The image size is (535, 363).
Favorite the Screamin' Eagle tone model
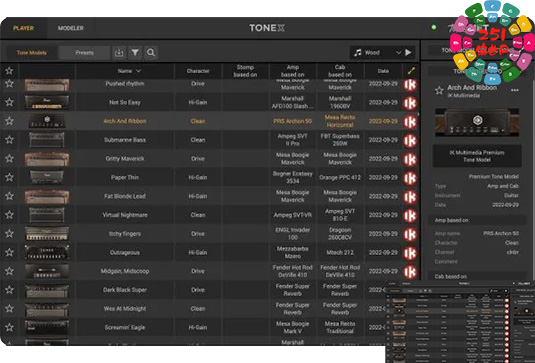(x=9, y=328)
